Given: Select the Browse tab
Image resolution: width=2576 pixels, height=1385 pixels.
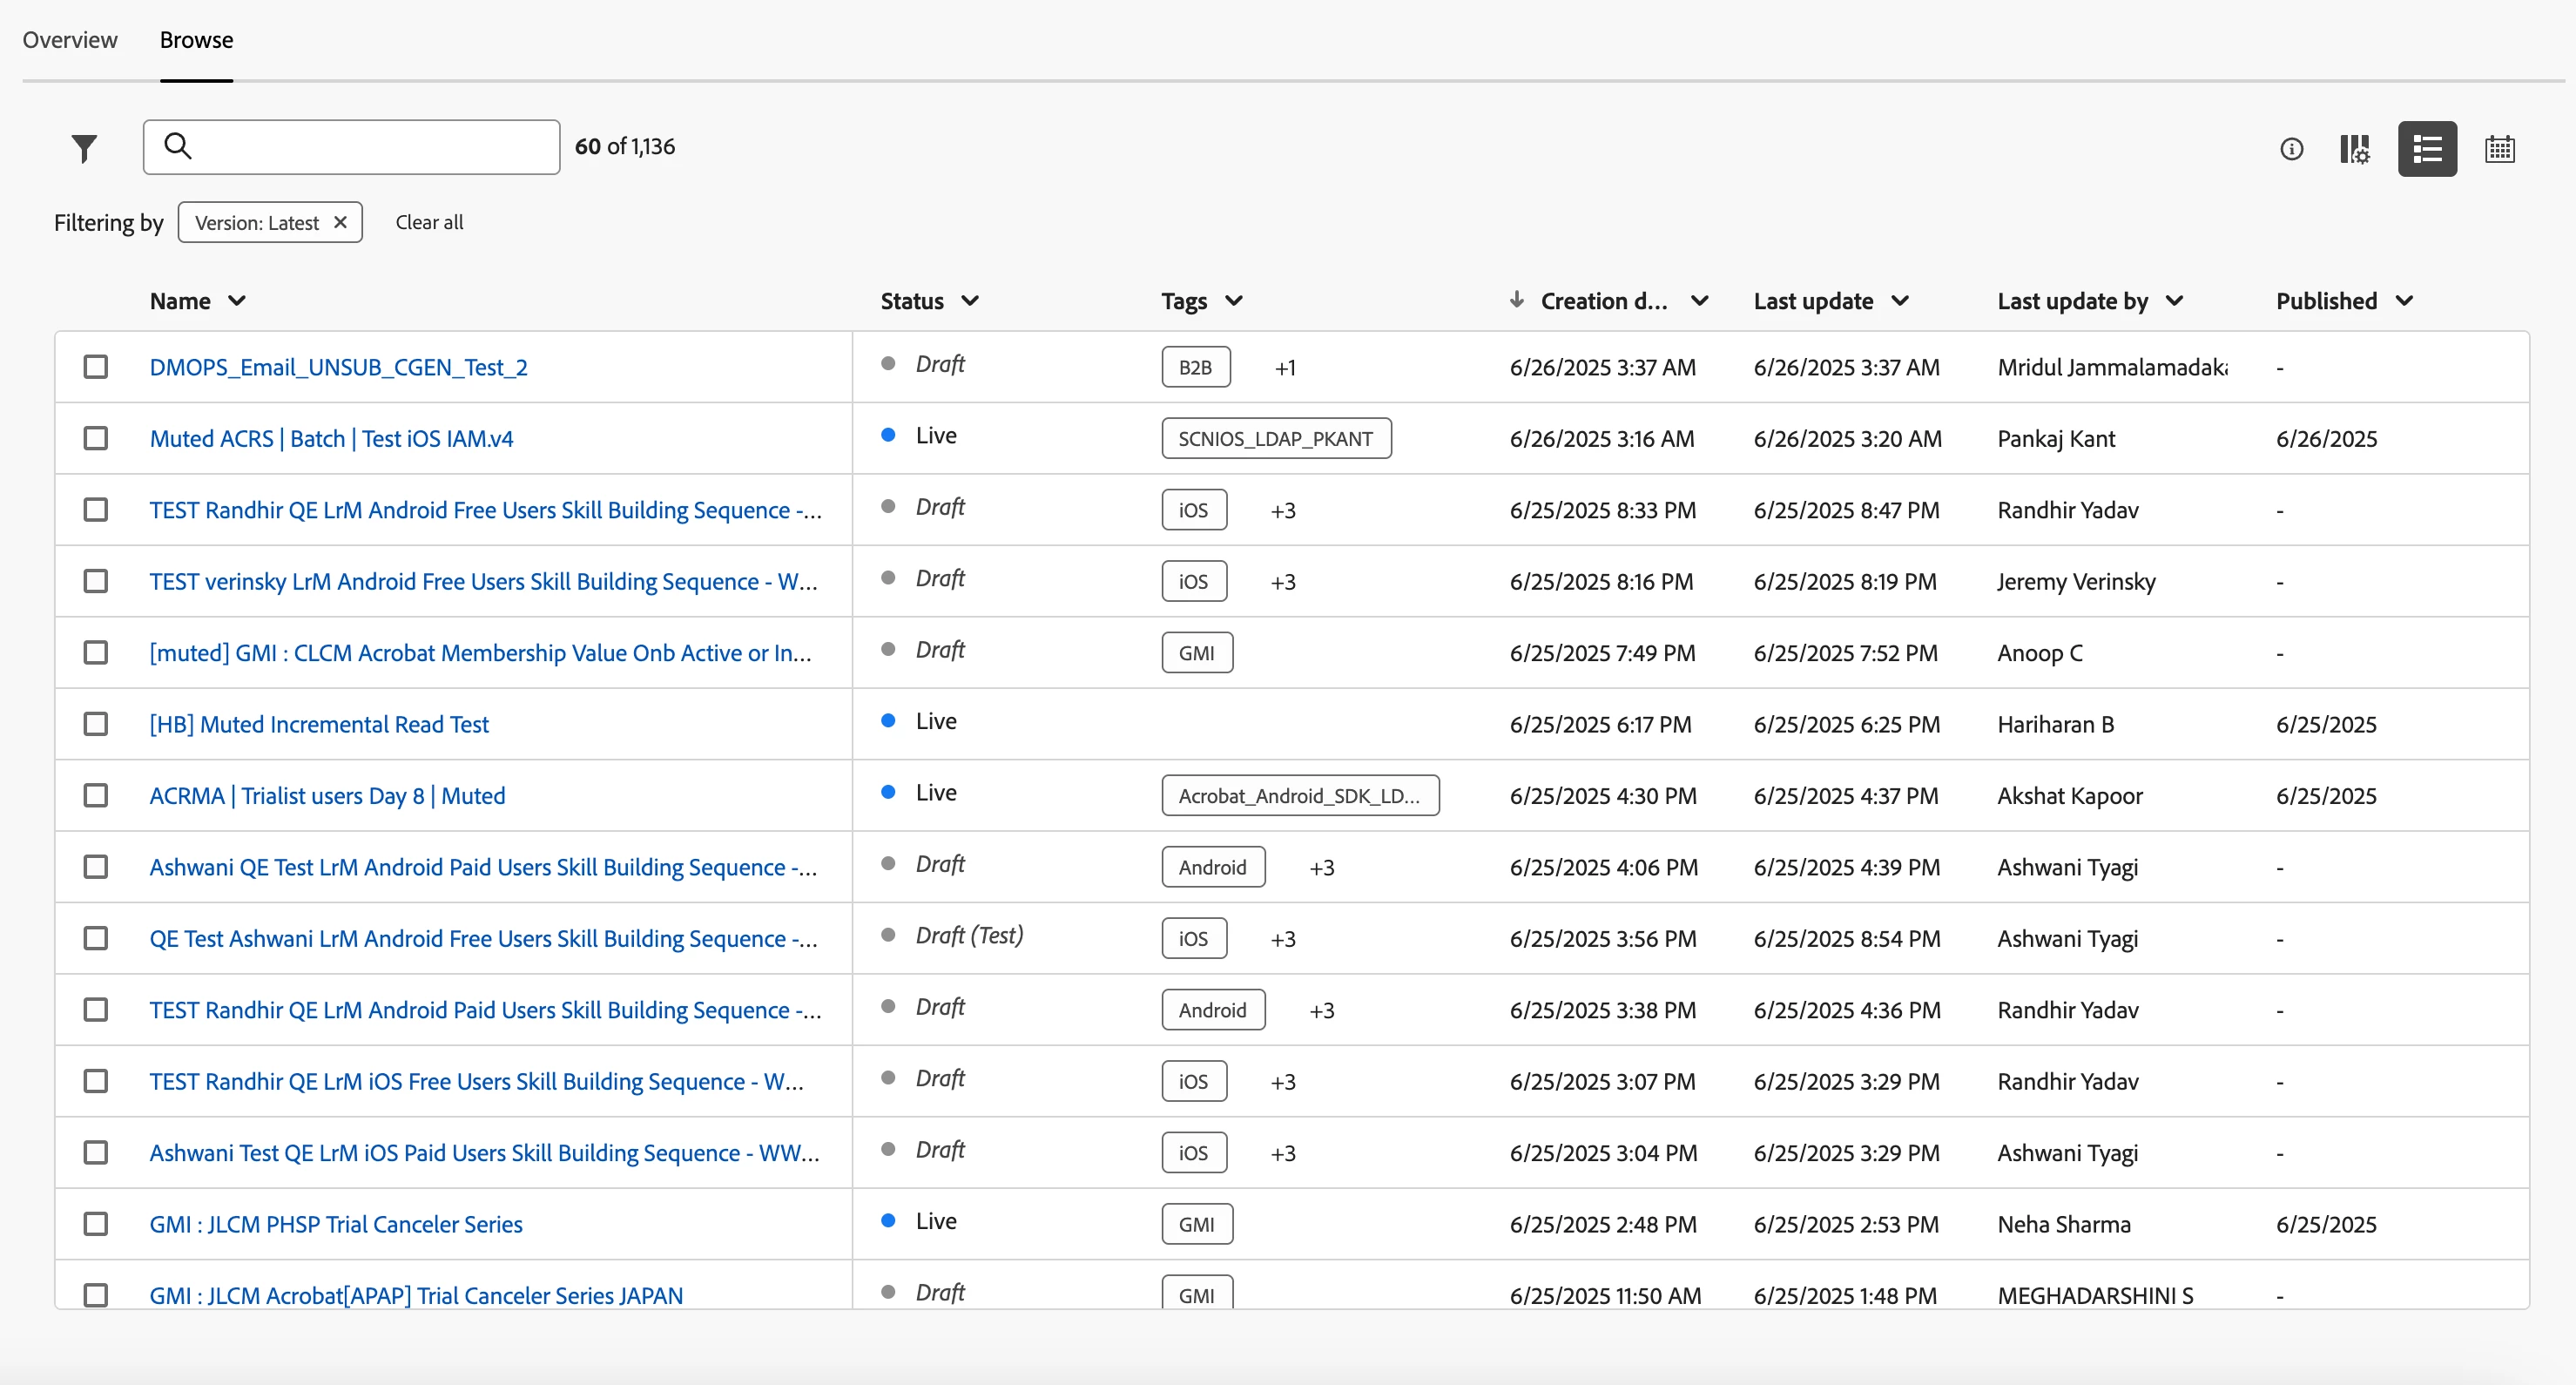Looking at the screenshot, I should [196, 40].
